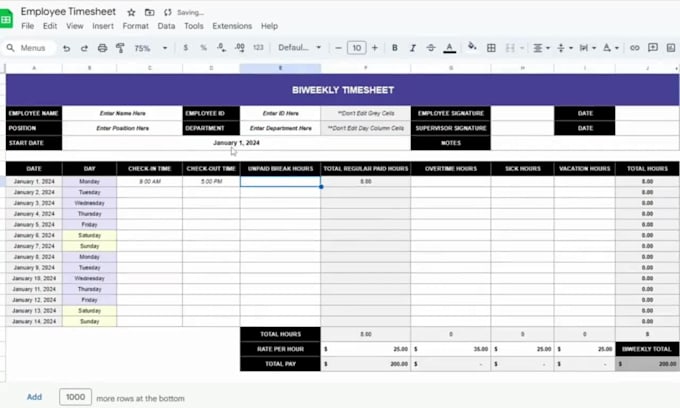Select the NOTES label cell
Screen dimensions: 680x408
451,143
